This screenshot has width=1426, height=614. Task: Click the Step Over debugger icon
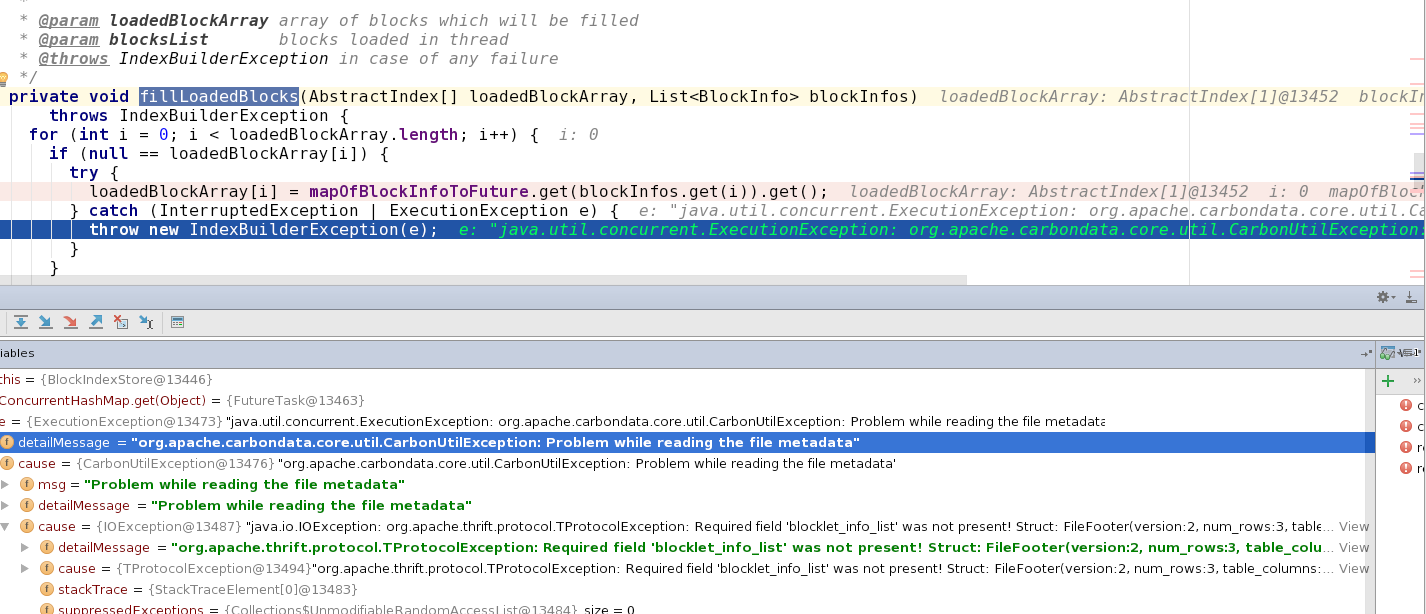(20, 322)
